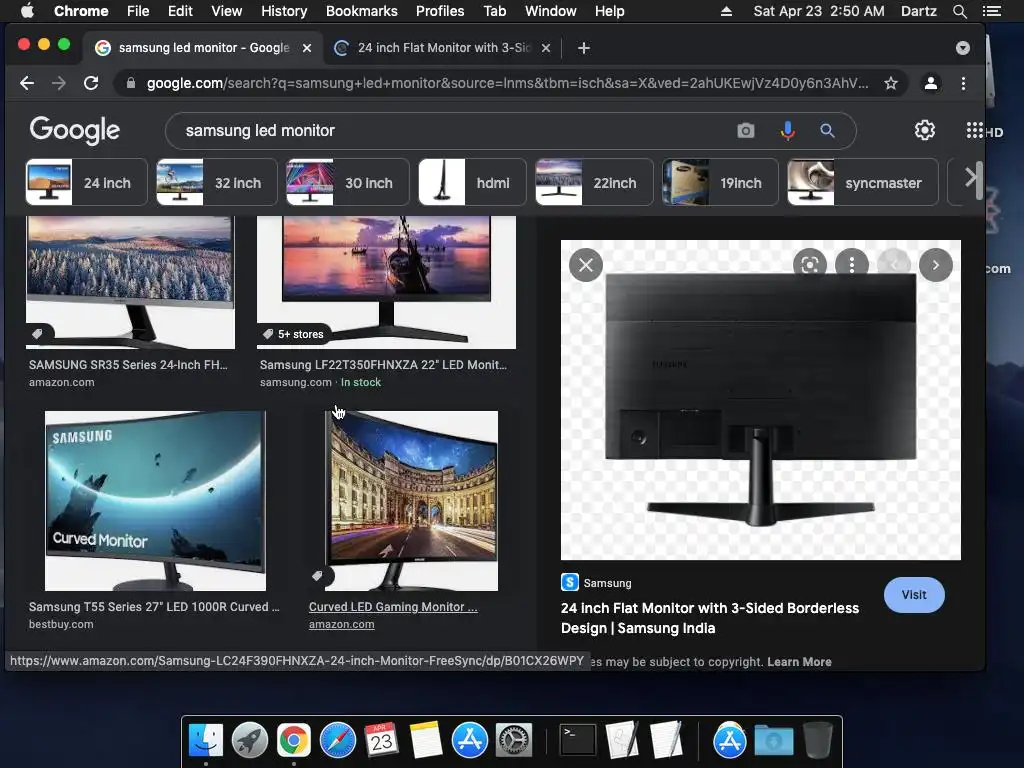
Task: Click the blue search magnifier icon
Action: pos(827,131)
